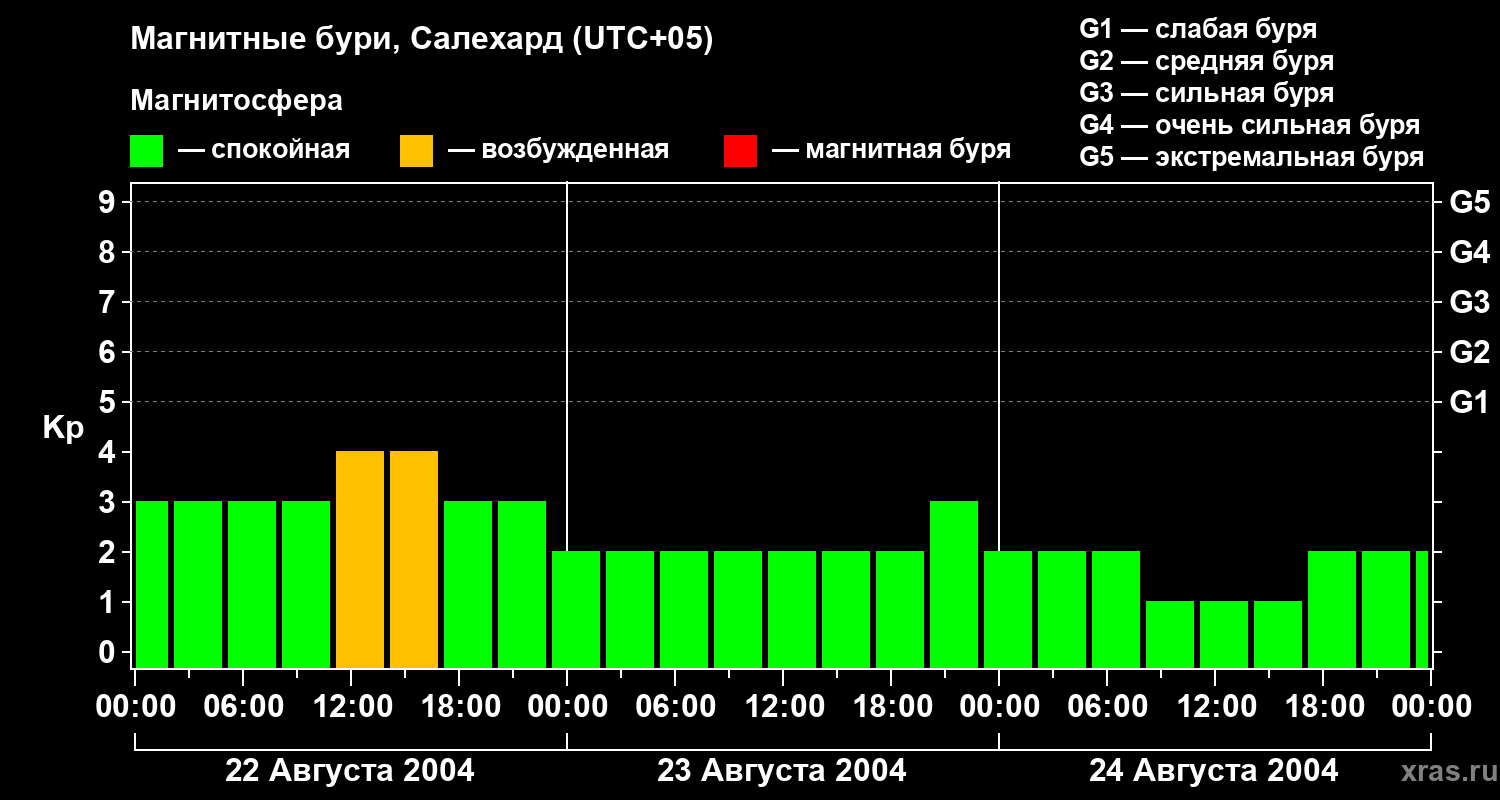
Task: Click the first orange bar at 12:00 on 22 August
Action: coord(360,559)
